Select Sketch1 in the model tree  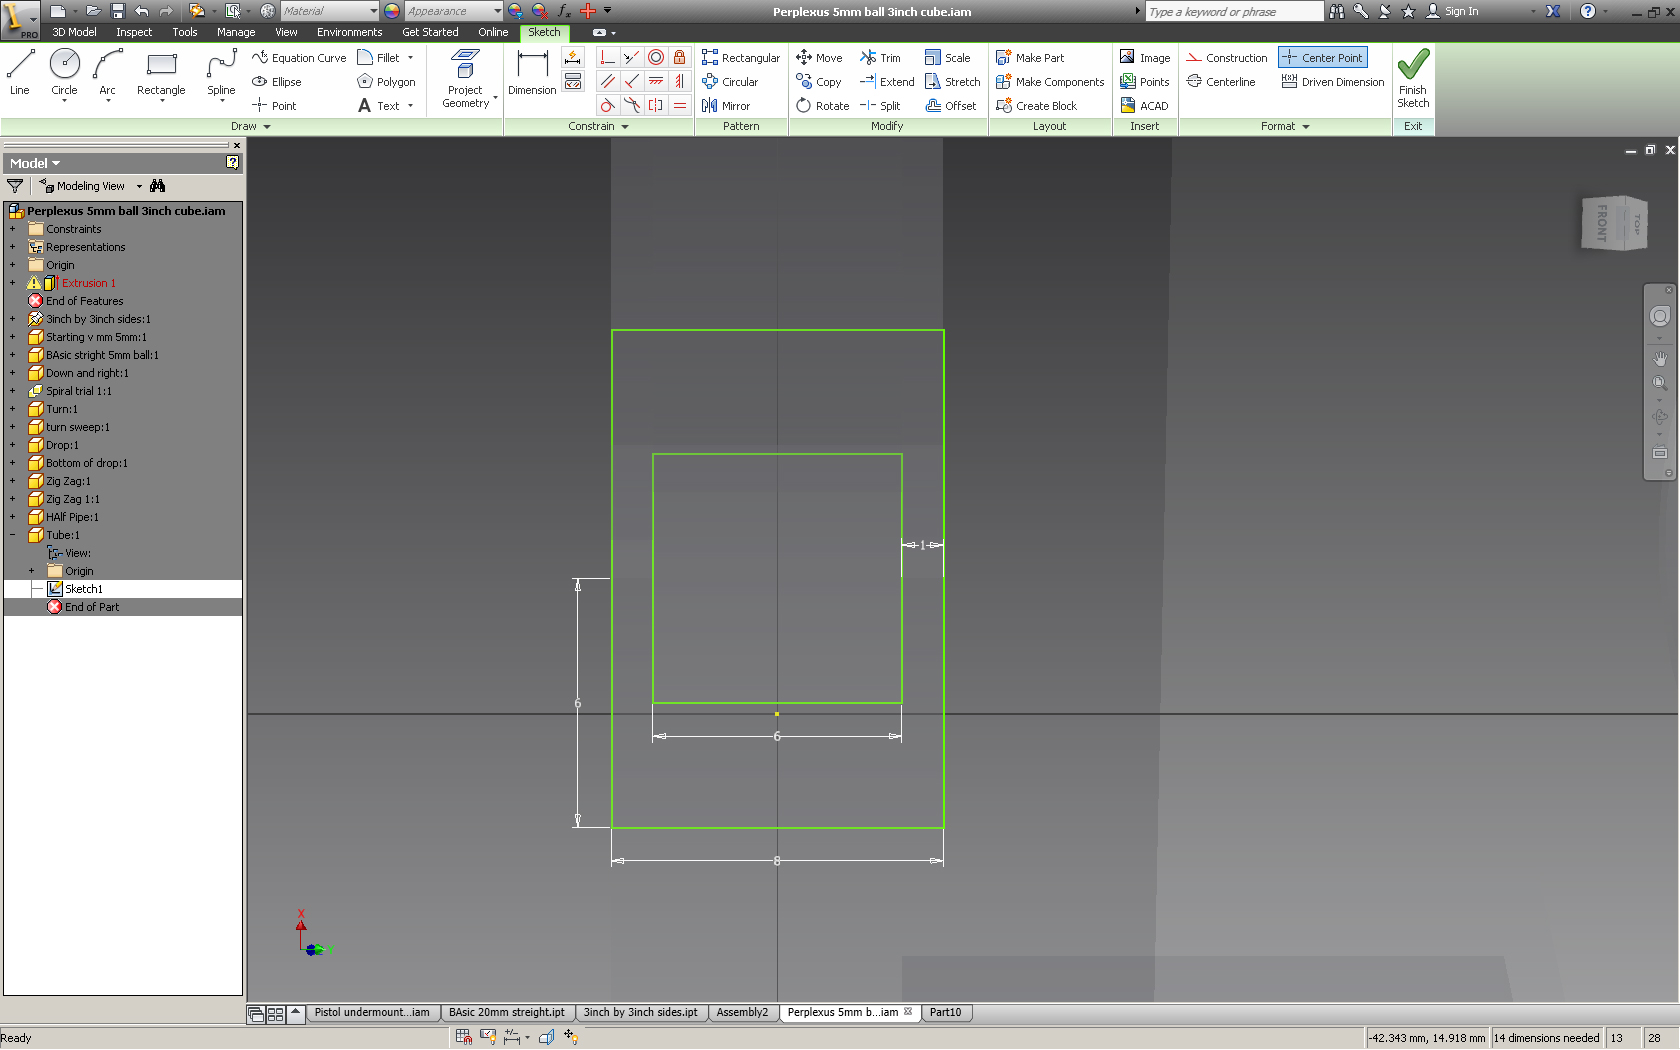pos(83,589)
